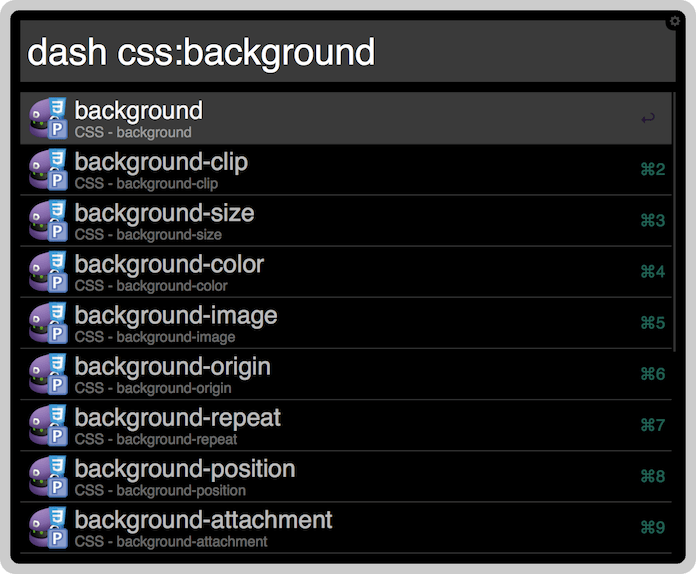Click Dash icon beside background-image result
Image resolution: width=696 pixels, height=574 pixels.
48,323
